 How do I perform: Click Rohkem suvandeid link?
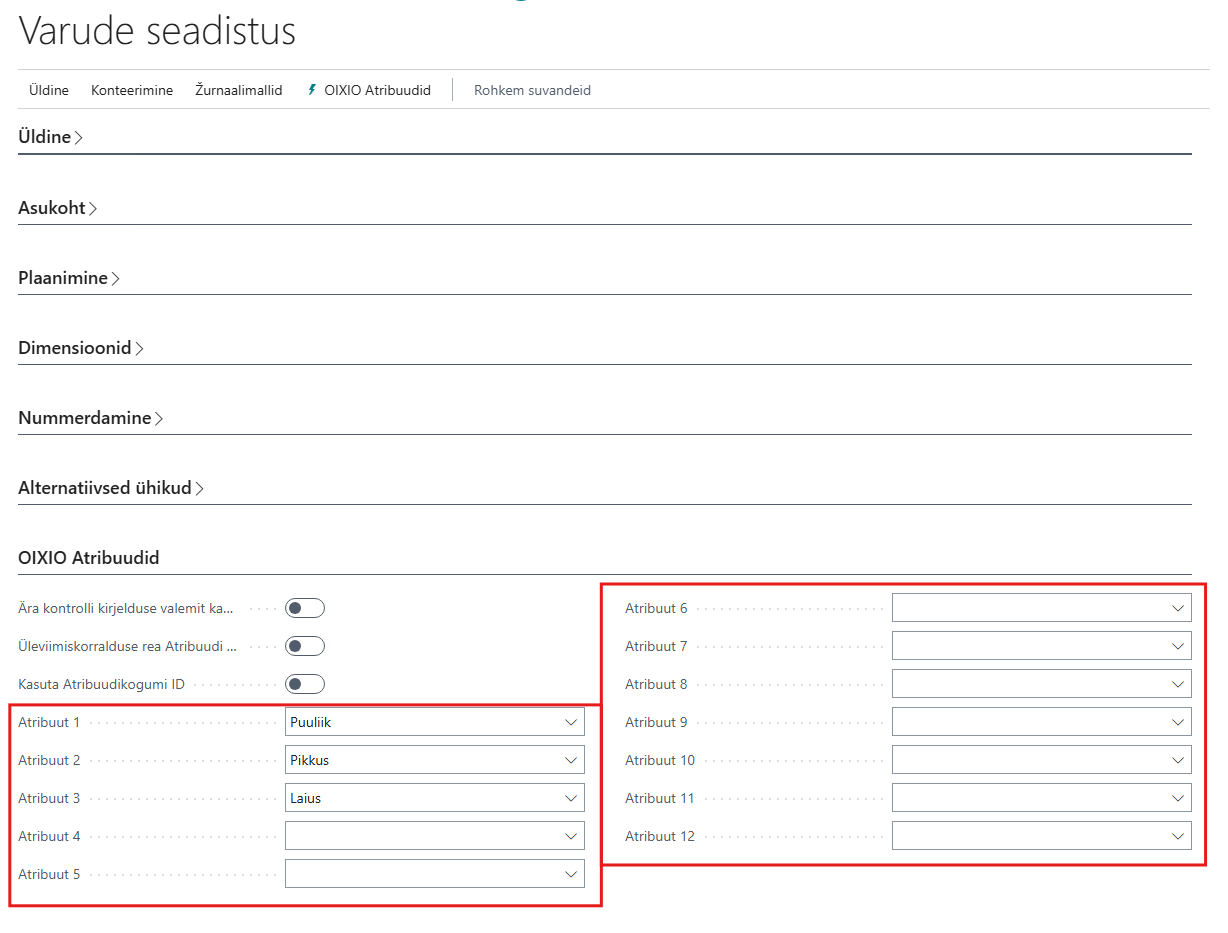pos(532,90)
